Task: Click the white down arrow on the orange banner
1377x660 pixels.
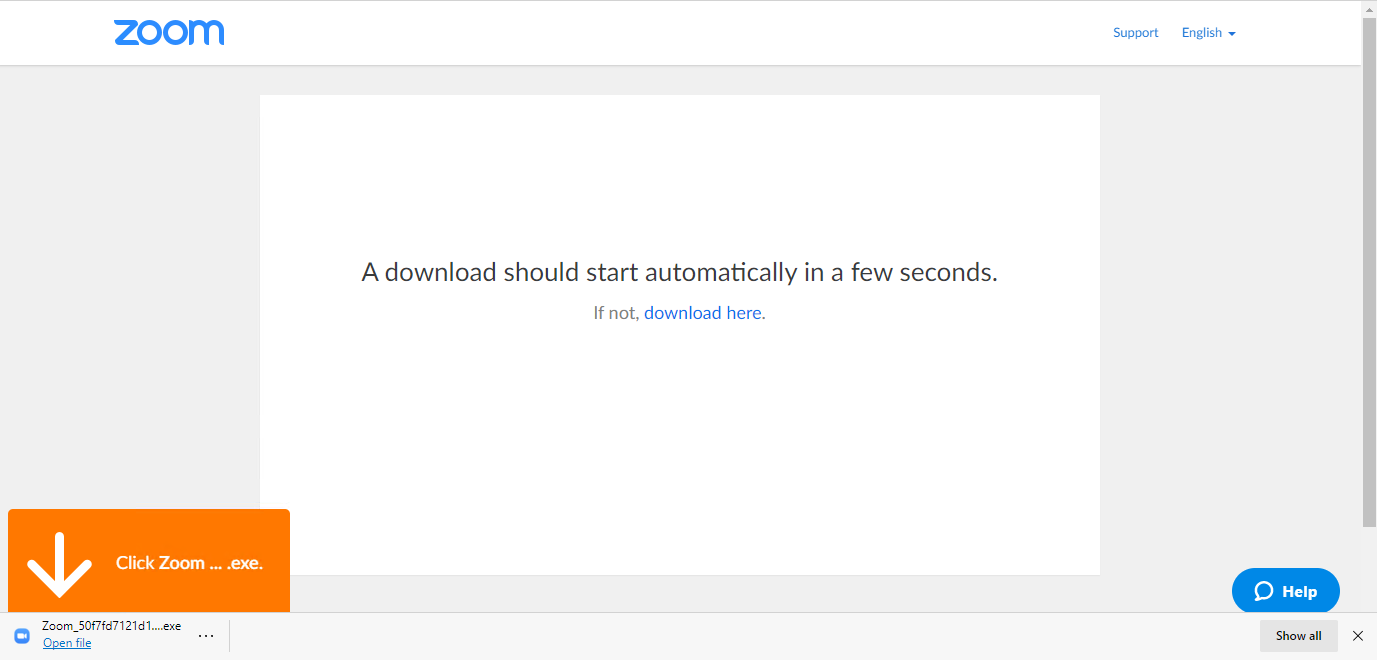Action: [59, 565]
